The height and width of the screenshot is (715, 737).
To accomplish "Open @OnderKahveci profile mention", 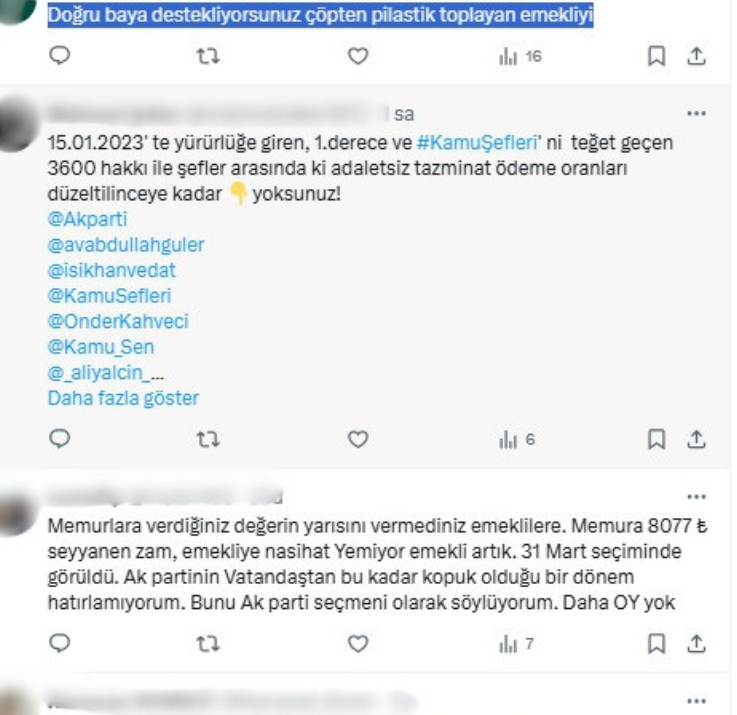I will tap(118, 321).
